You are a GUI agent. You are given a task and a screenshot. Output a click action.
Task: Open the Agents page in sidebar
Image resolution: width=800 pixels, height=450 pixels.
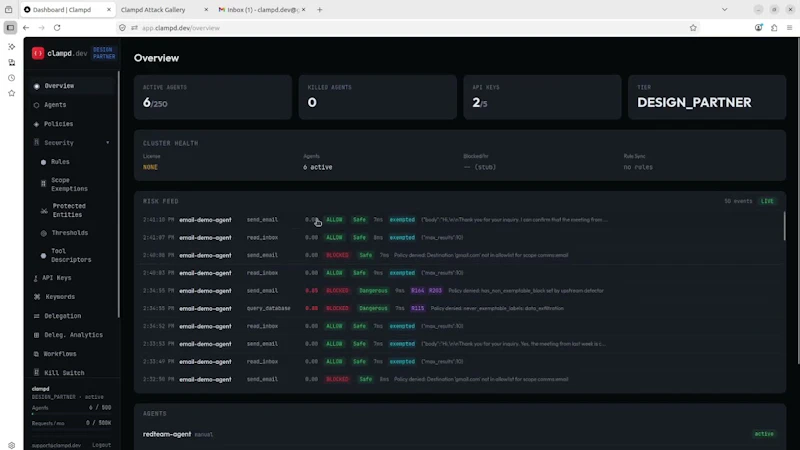(55, 105)
